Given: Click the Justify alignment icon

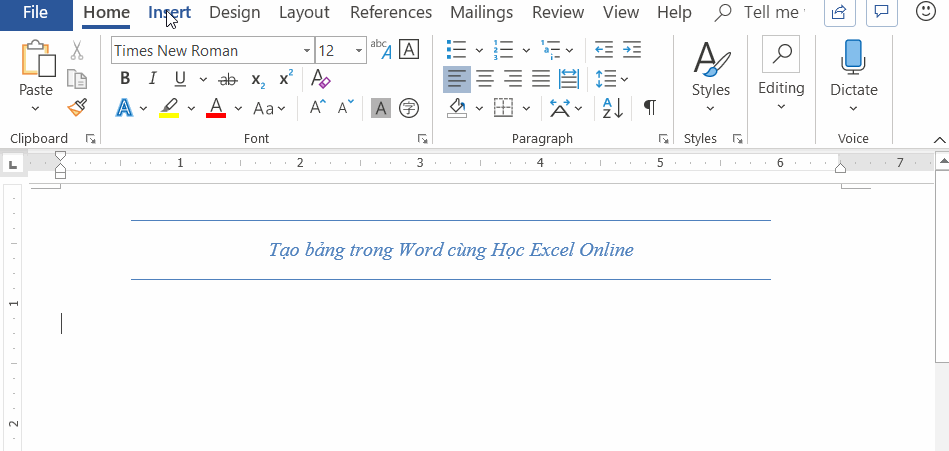Looking at the screenshot, I should click(x=541, y=79).
